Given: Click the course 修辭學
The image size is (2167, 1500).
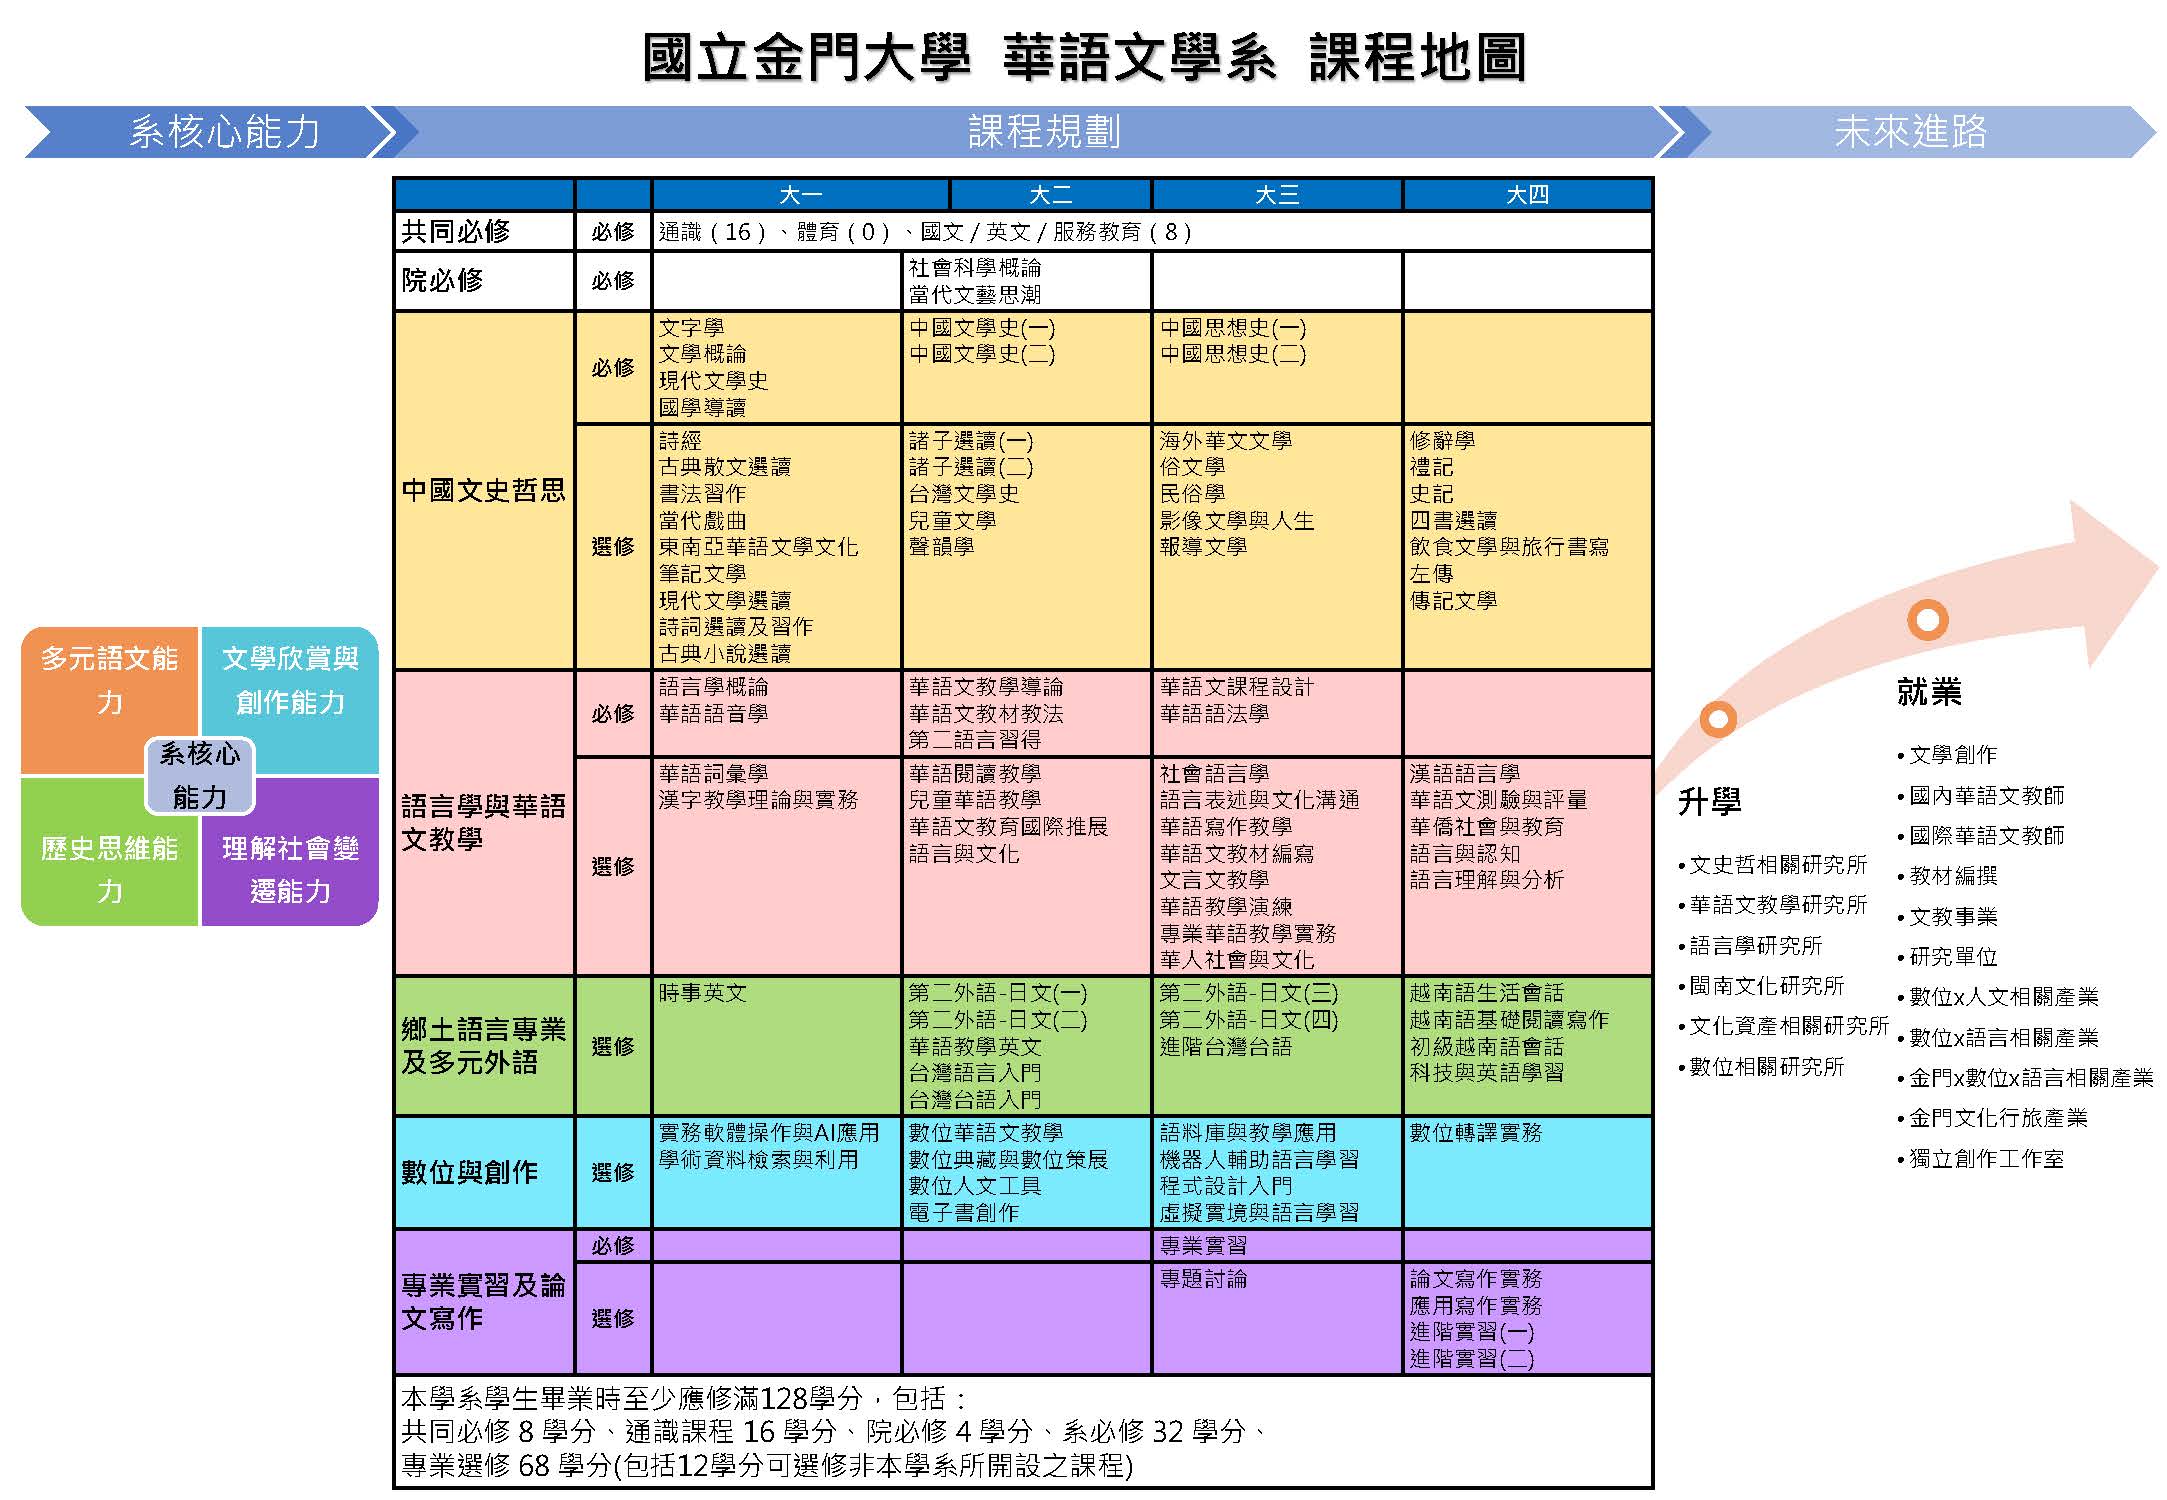Looking at the screenshot, I should point(1443,441).
